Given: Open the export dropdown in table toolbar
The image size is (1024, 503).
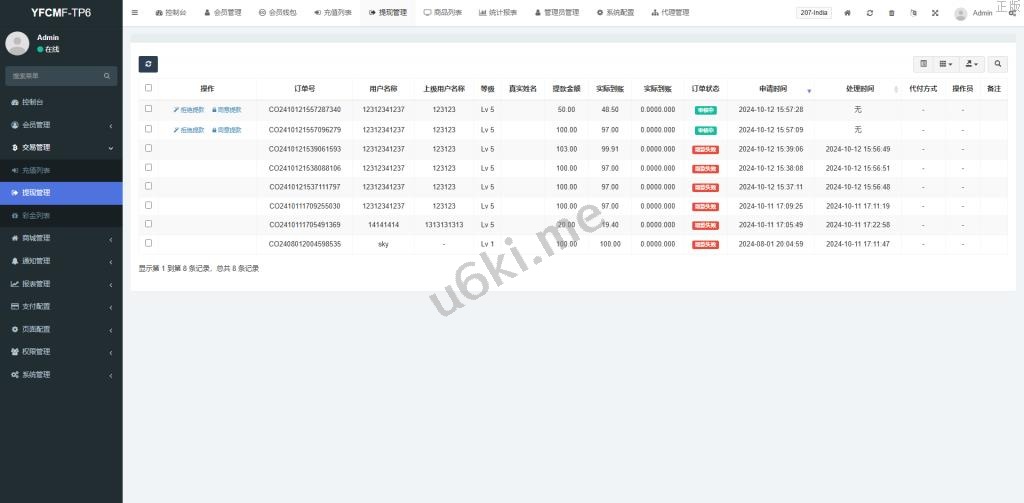Looking at the screenshot, I should click(x=972, y=64).
